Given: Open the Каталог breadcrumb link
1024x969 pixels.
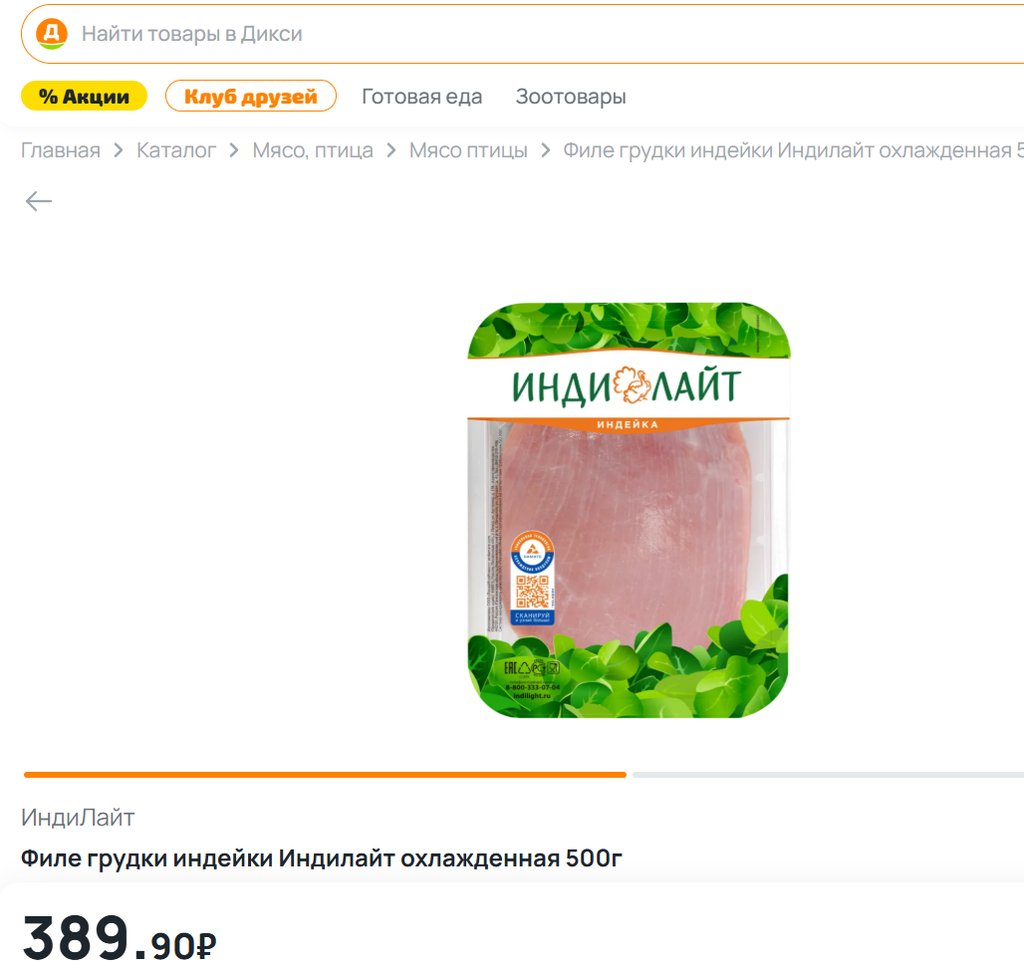Looking at the screenshot, I should click(x=176, y=151).
